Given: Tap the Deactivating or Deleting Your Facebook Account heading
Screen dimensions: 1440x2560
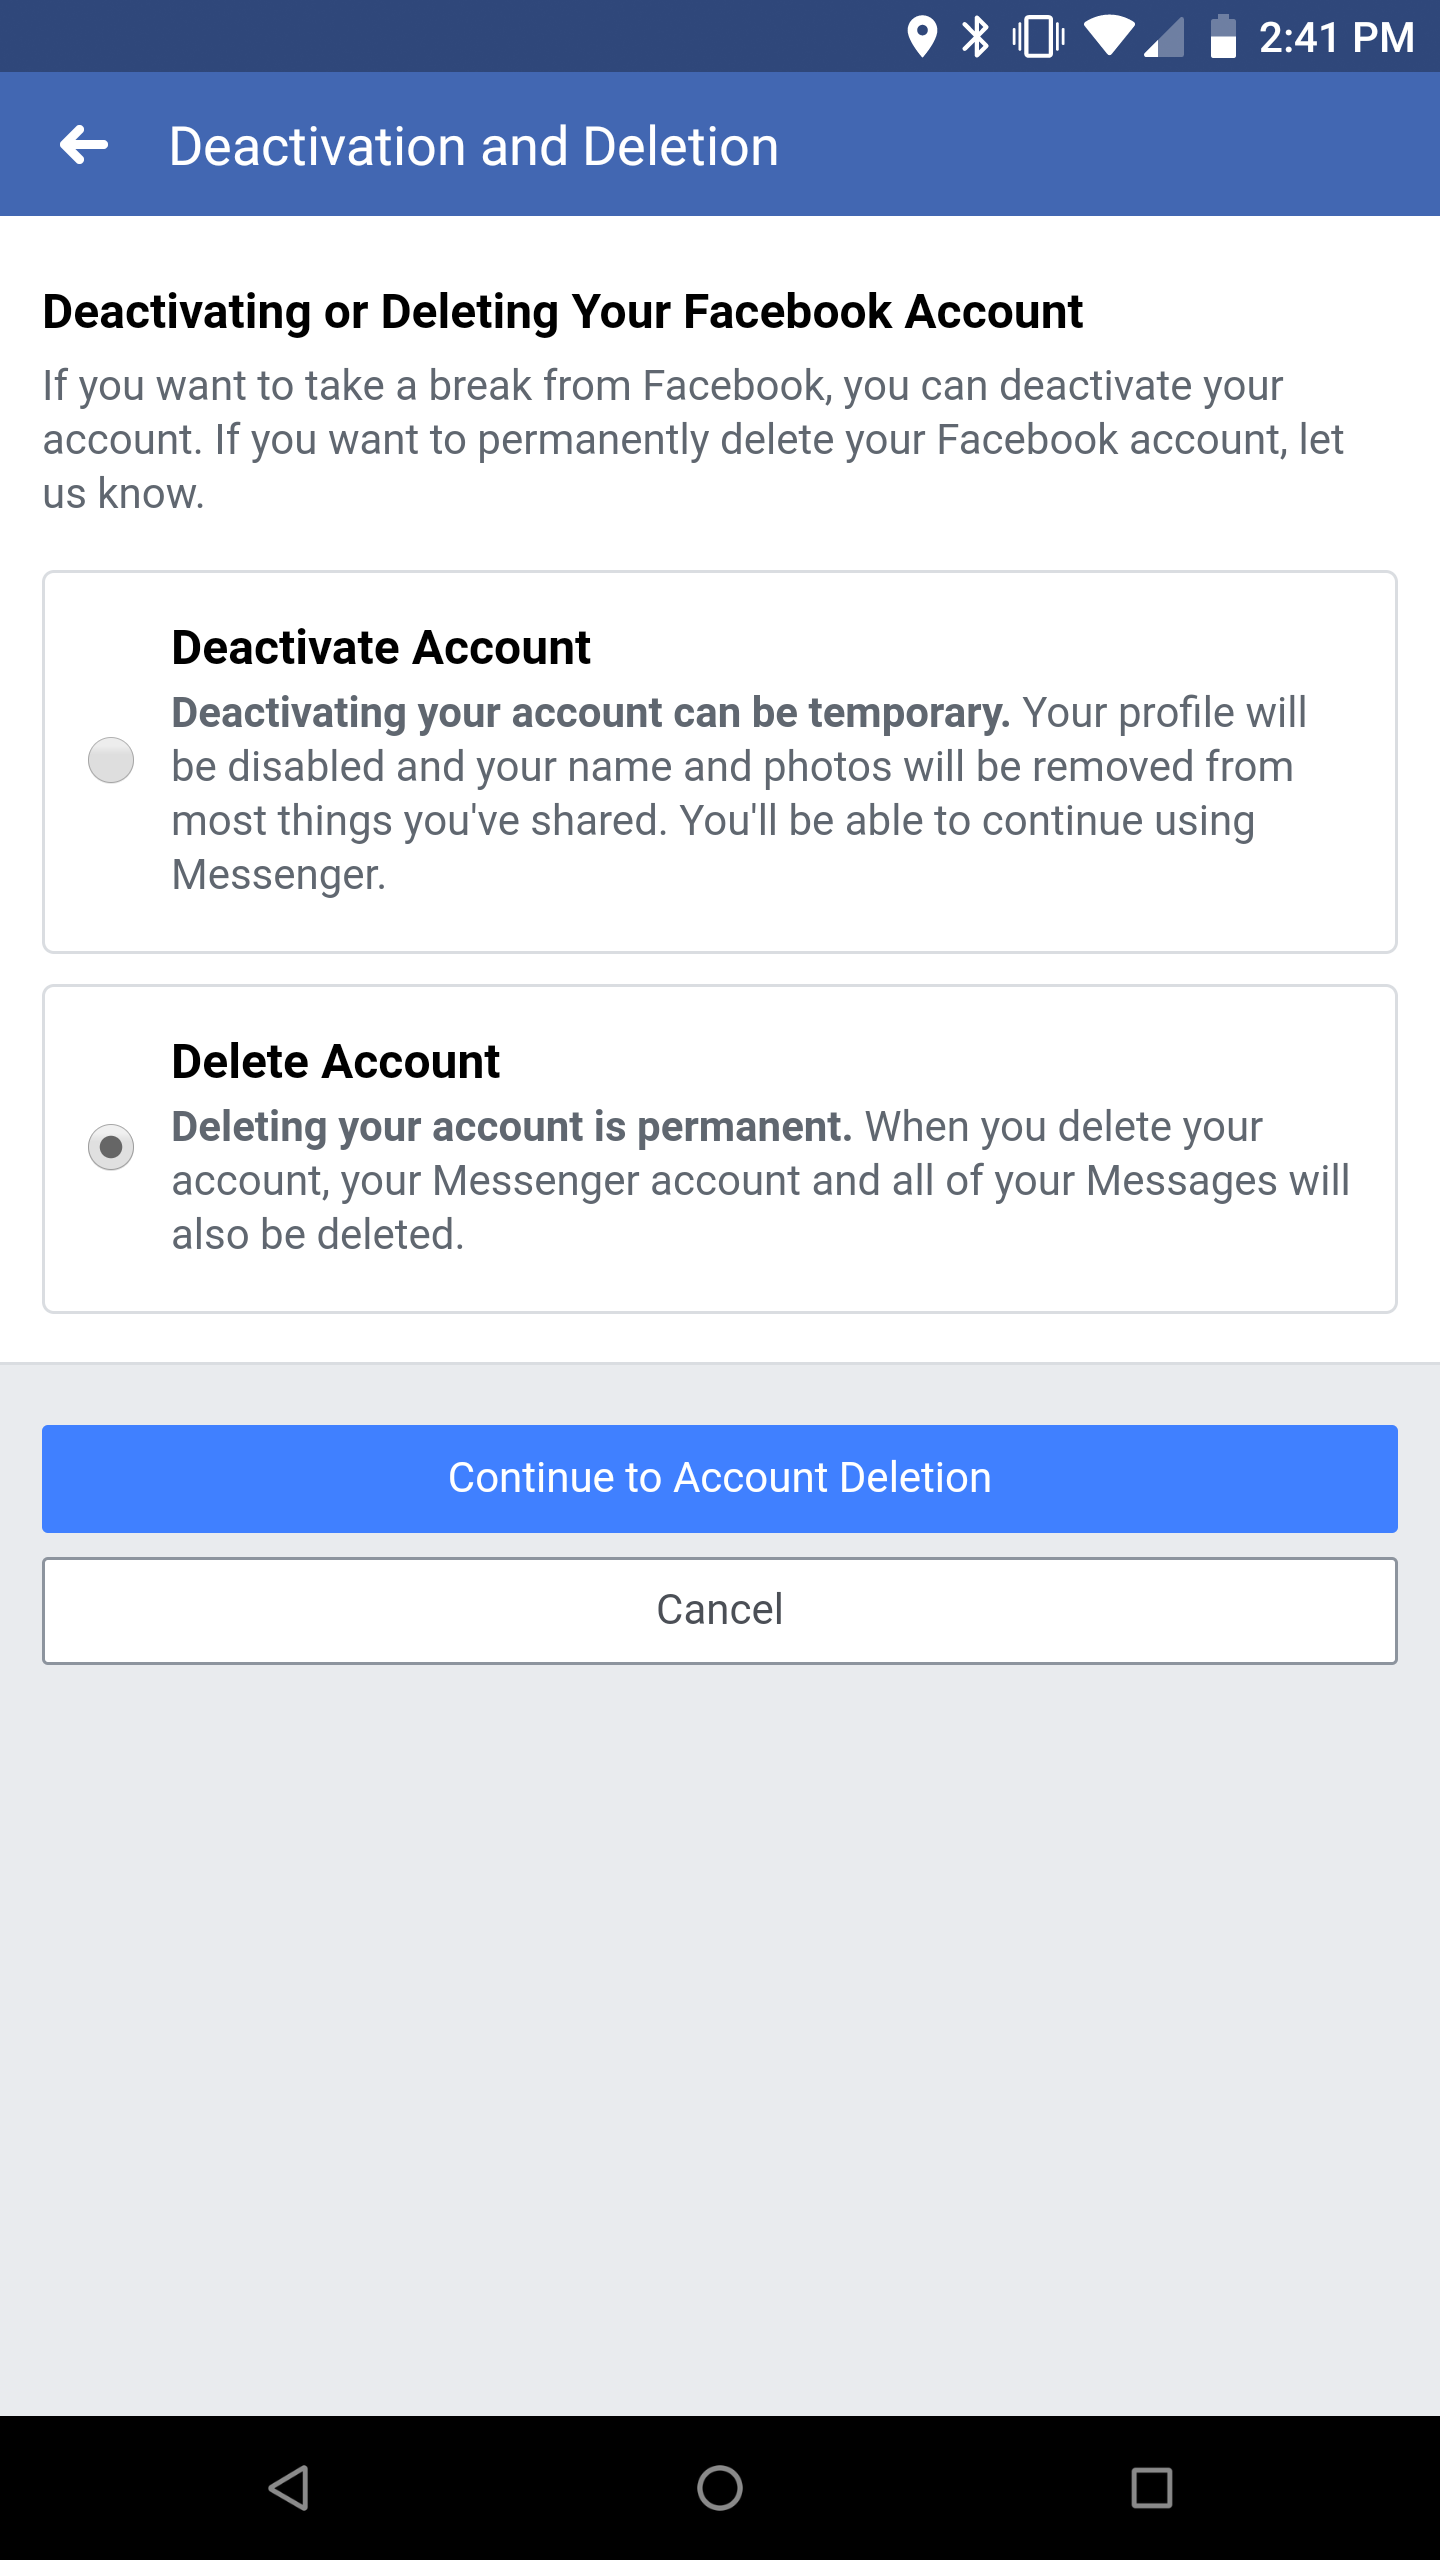Looking at the screenshot, I should tap(562, 311).
